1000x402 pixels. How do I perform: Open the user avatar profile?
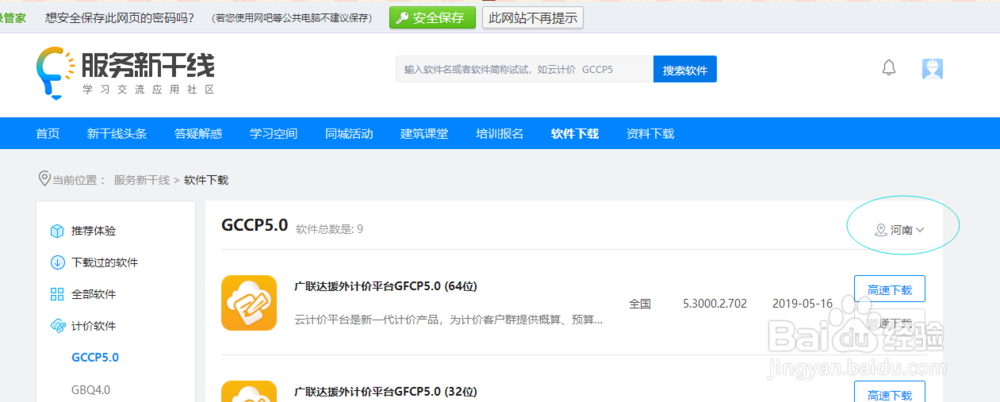point(932,69)
